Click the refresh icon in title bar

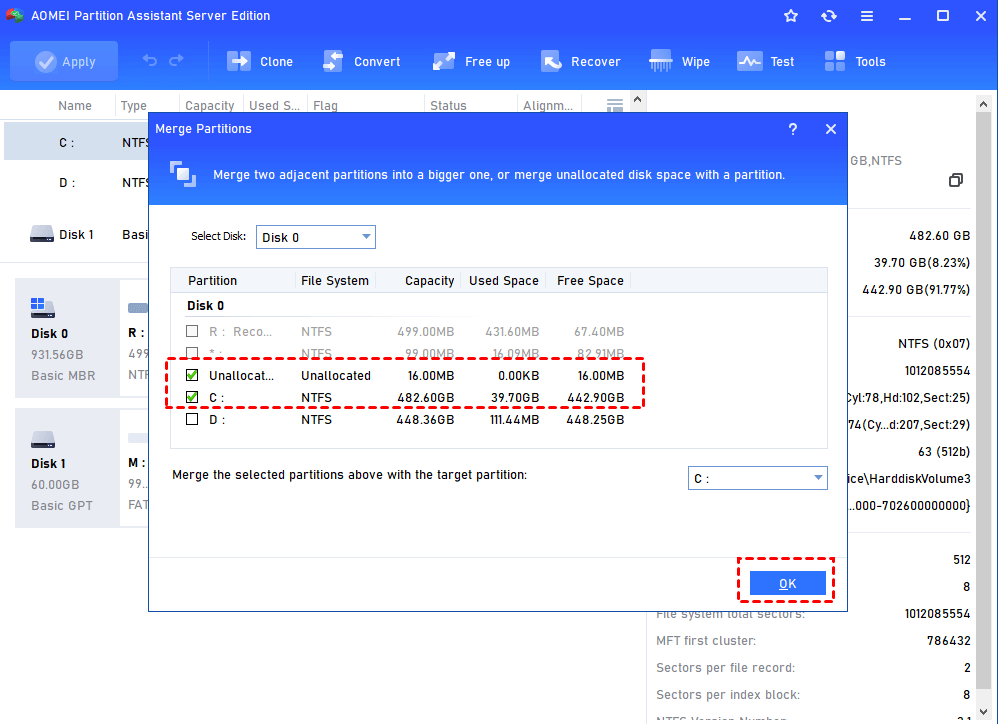click(x=829, y=16)
